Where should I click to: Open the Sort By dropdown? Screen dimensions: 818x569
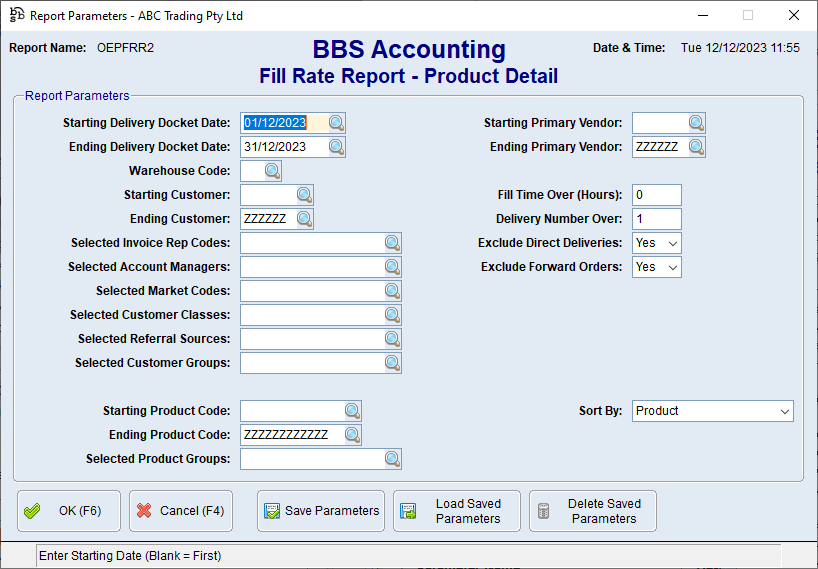pyautogui.click(x=784, y=411)
